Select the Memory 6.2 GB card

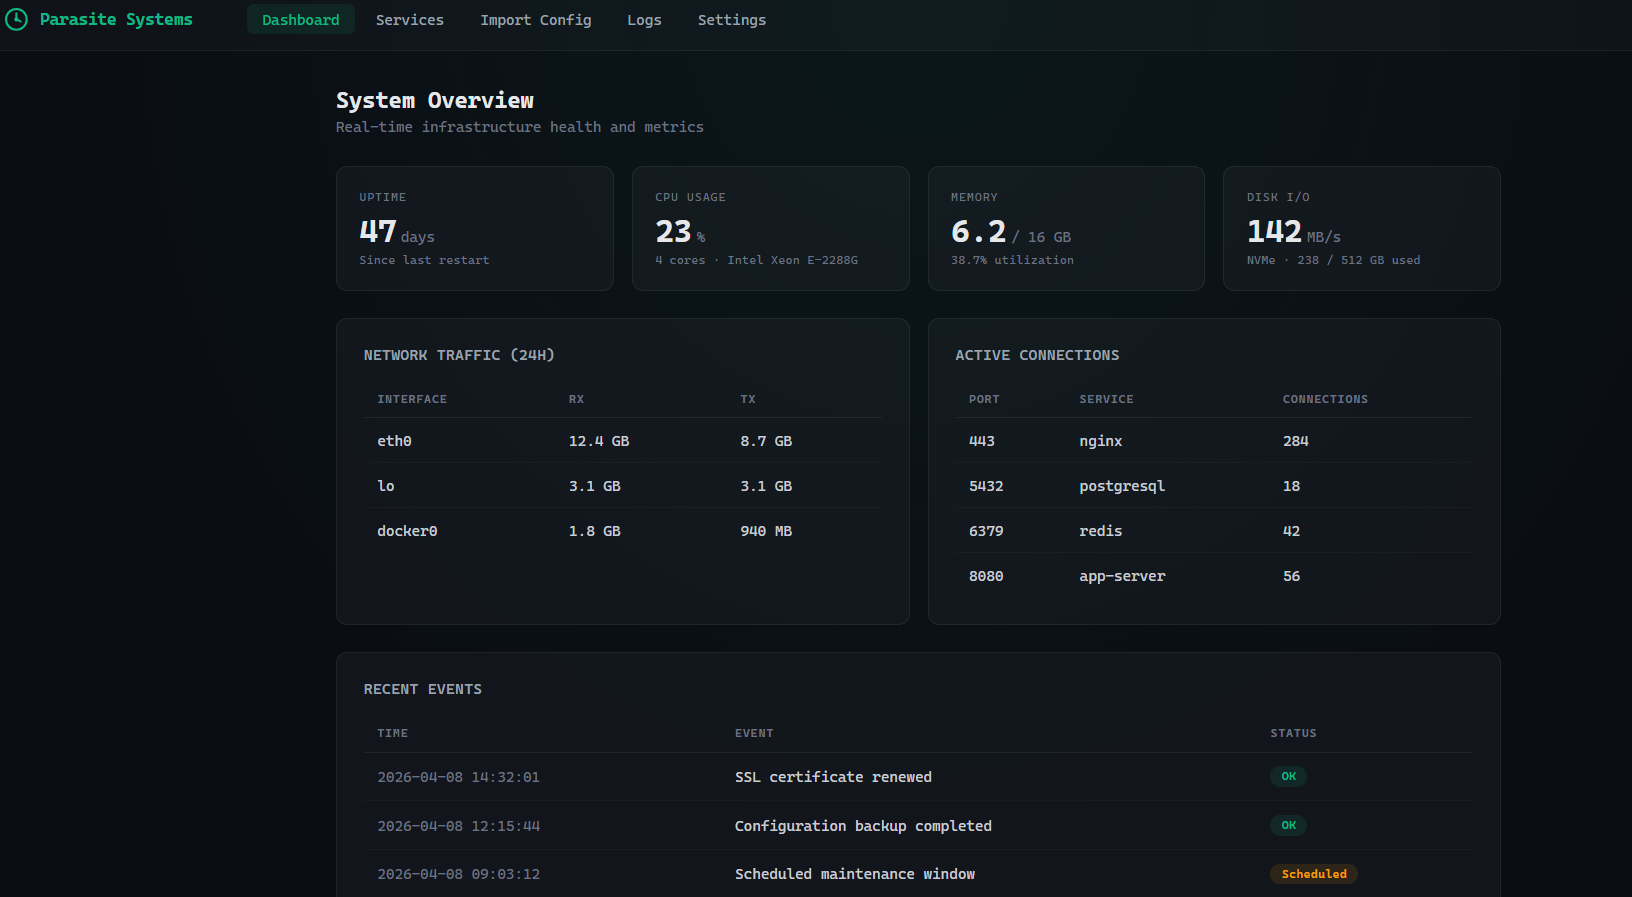[1066, 228]
